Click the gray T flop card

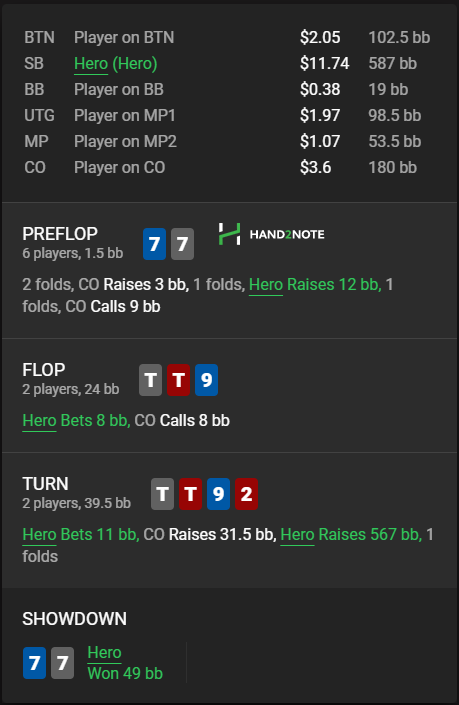click(151, 380)
